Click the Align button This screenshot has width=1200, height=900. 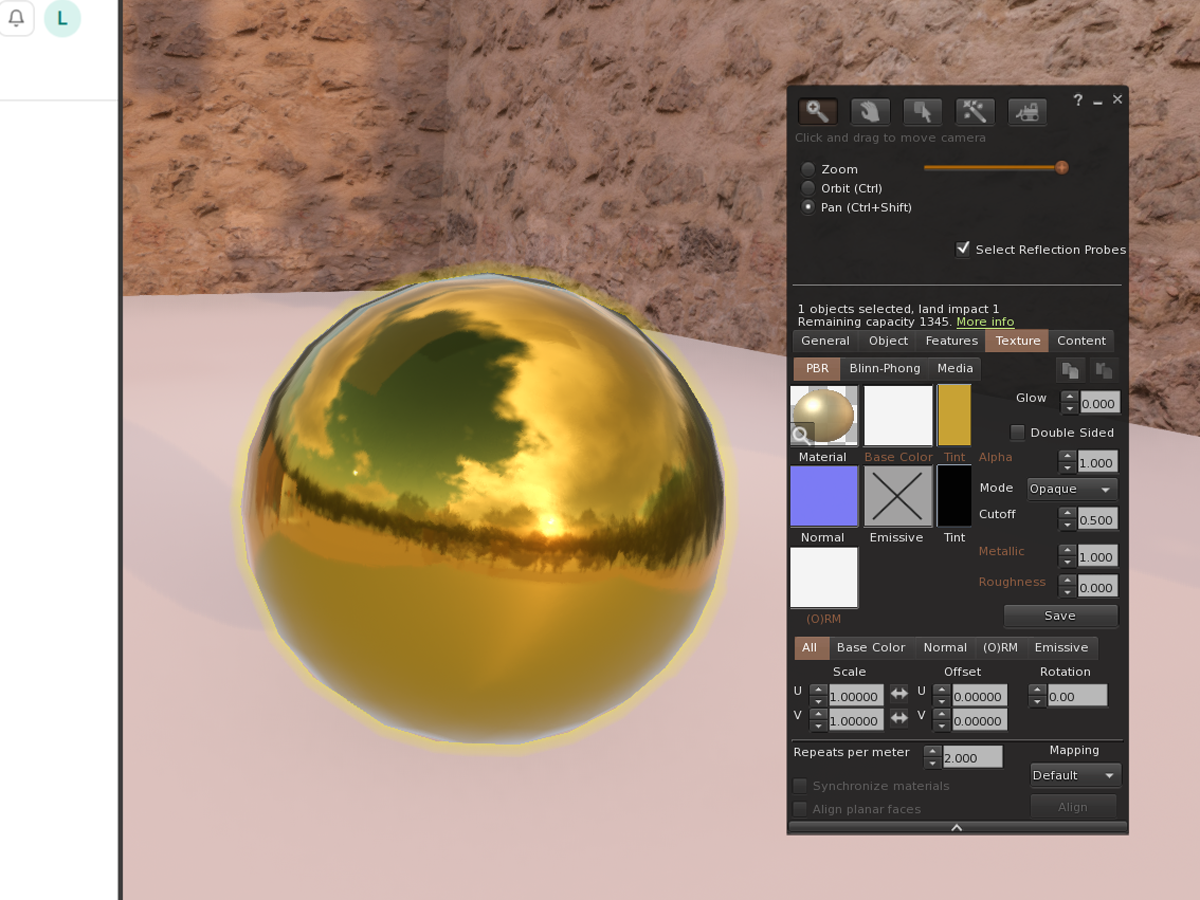pos(1073,807)
